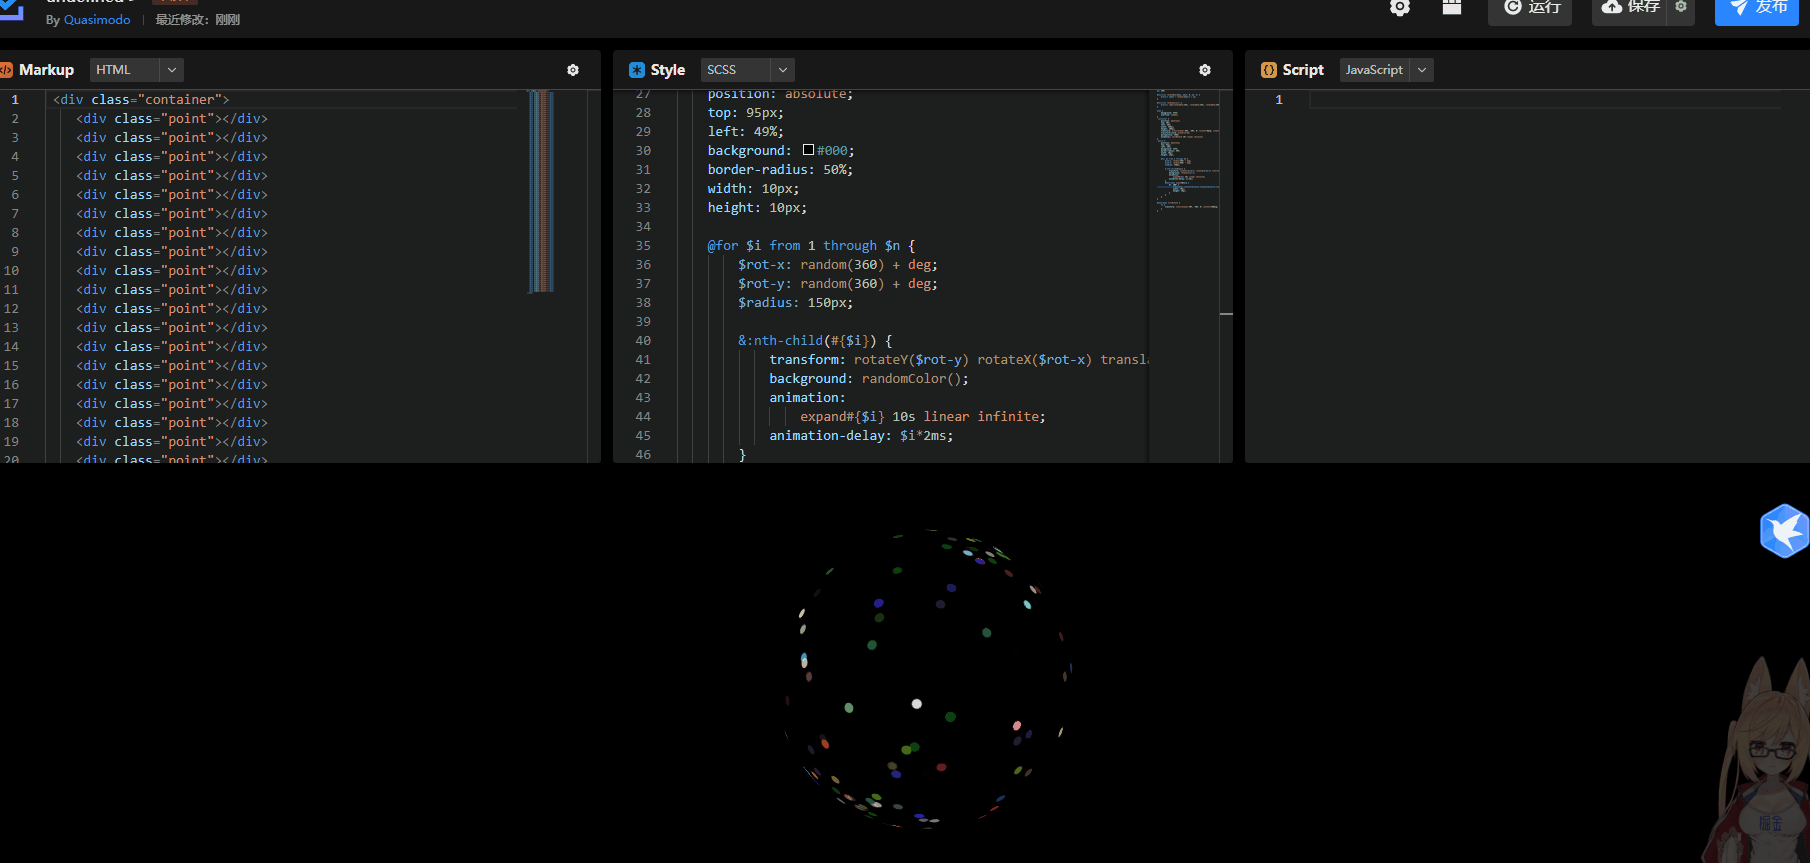
Task: Click the #000 color preview swatch
Action: coord(808,150)
